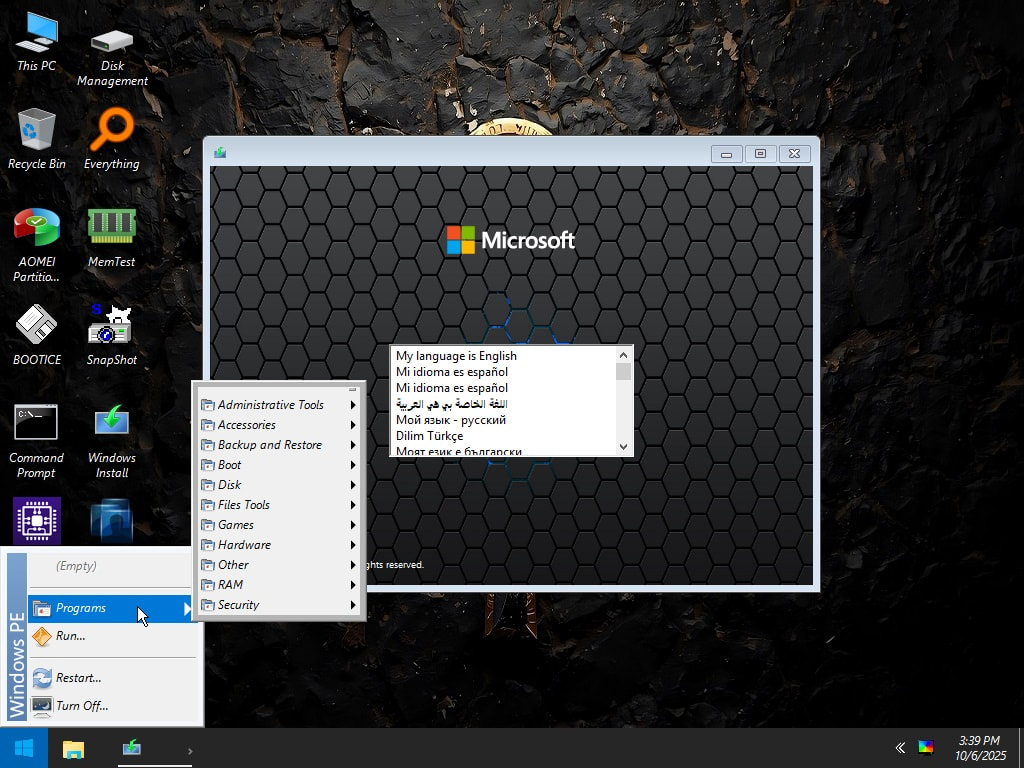The image size is (1024, 768).
Task: Expand hidden icons with the taskbar chevron
Action: (899, 747)
